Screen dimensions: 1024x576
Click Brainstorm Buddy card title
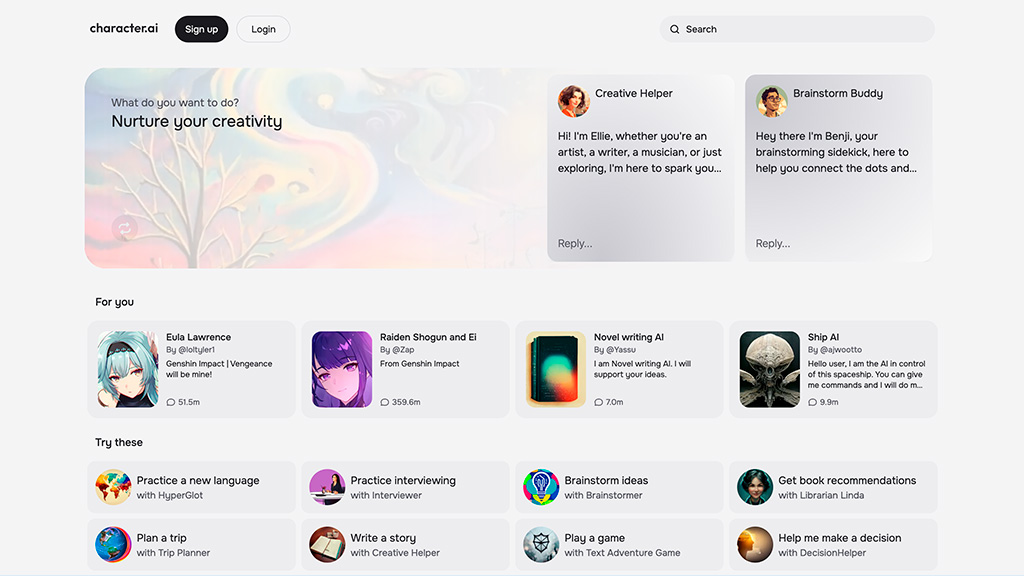(x=838, y=93)
